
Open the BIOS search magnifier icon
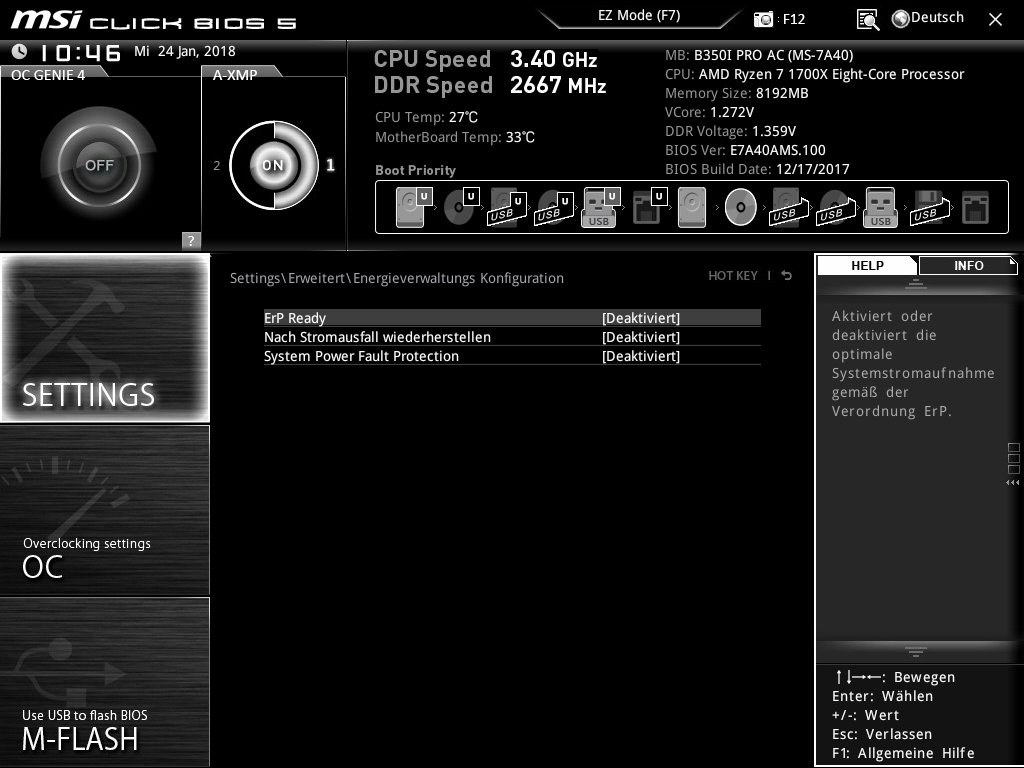(868, 20)
